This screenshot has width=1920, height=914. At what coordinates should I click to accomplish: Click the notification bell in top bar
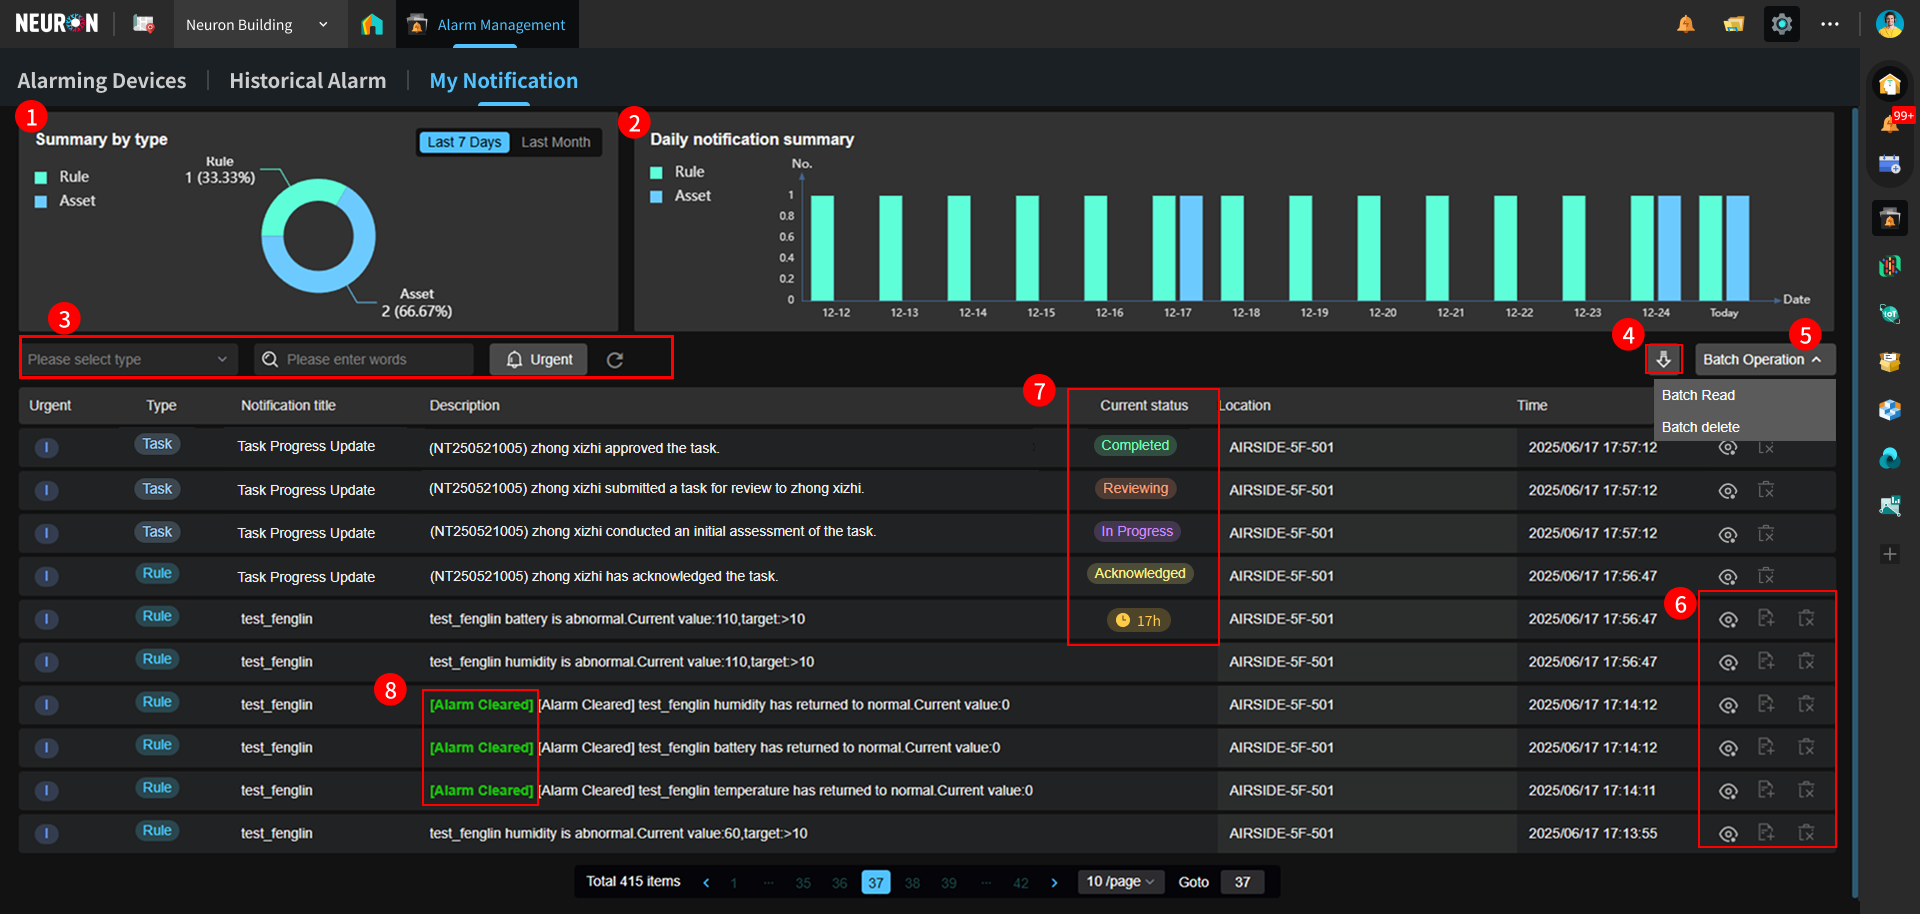(x=1686, y=24)
